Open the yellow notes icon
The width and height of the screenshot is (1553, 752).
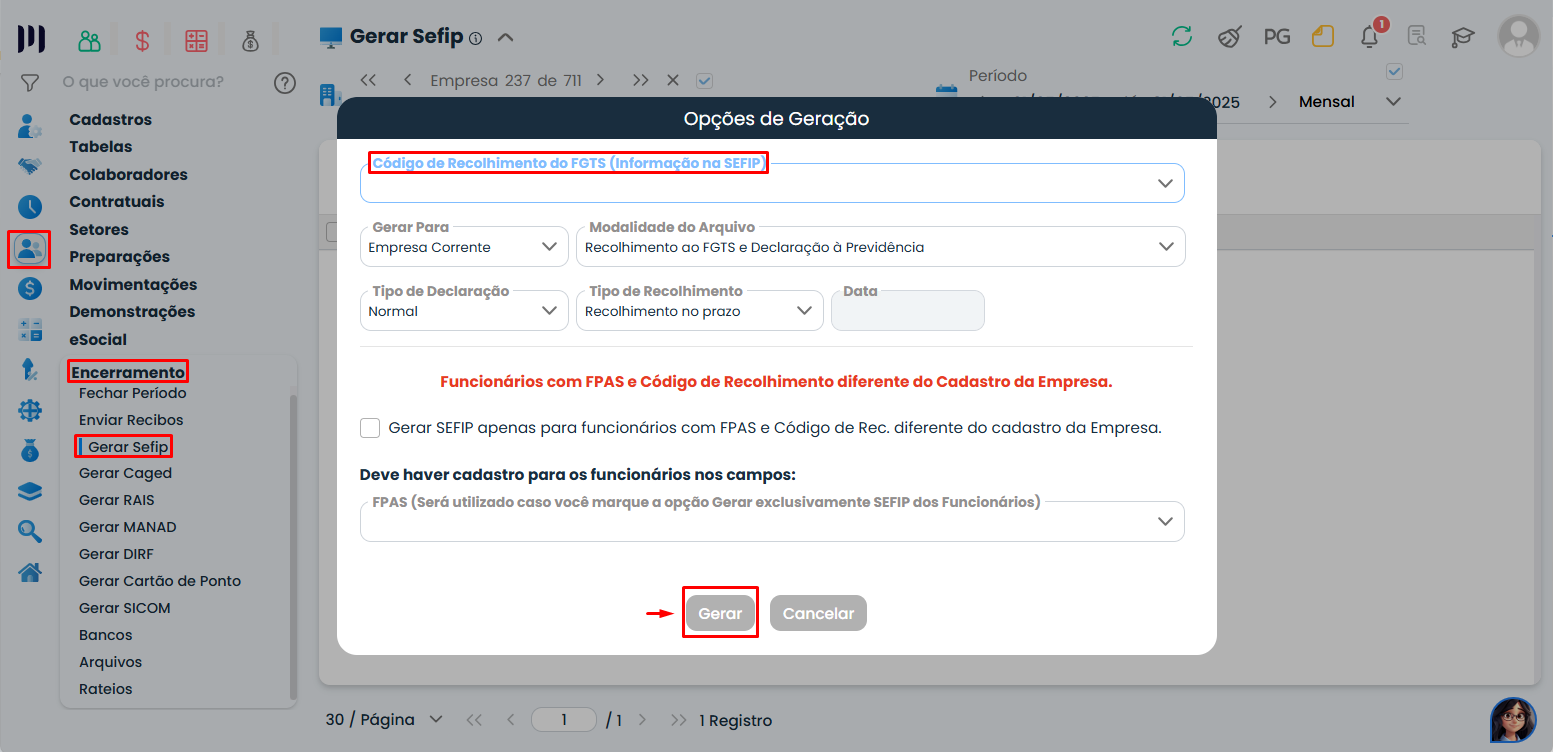click(x=1323, y=37)
